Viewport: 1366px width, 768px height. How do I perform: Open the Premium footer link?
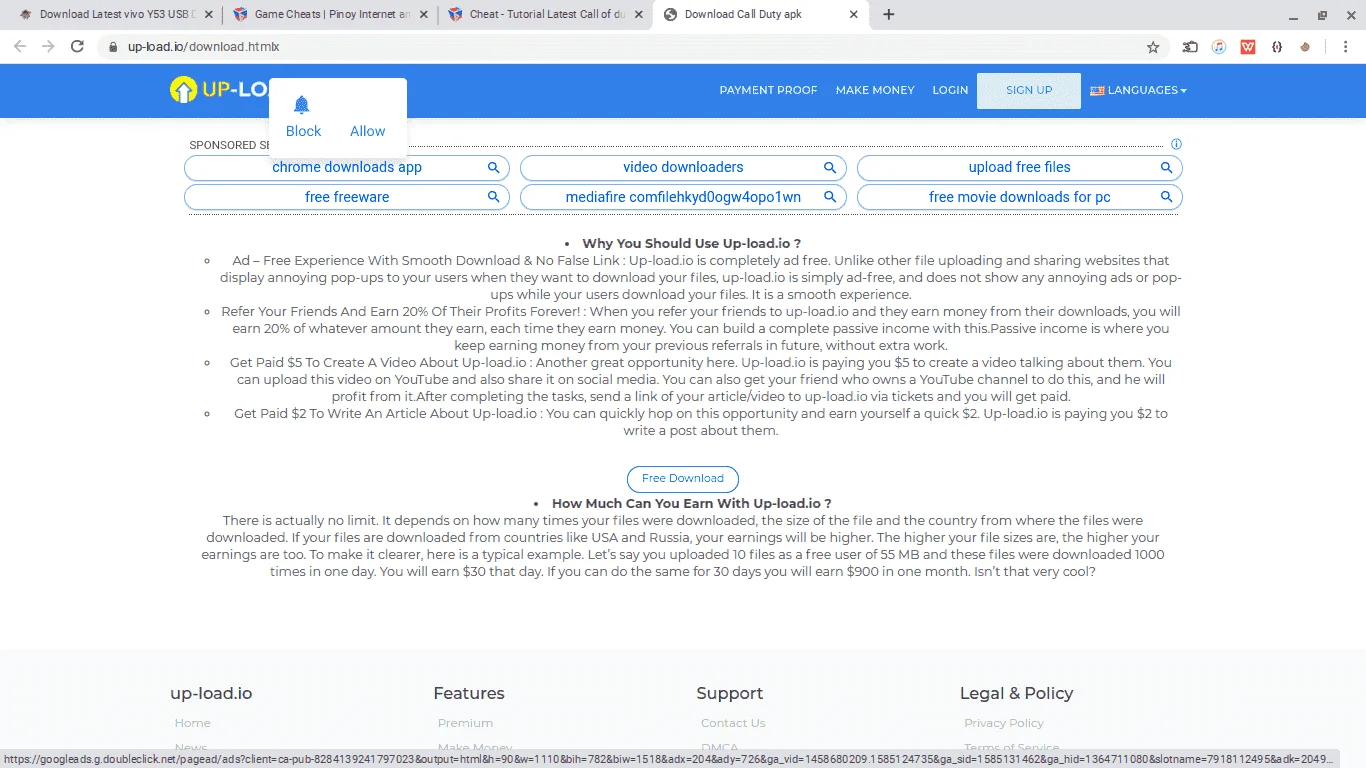coord(465,723)
